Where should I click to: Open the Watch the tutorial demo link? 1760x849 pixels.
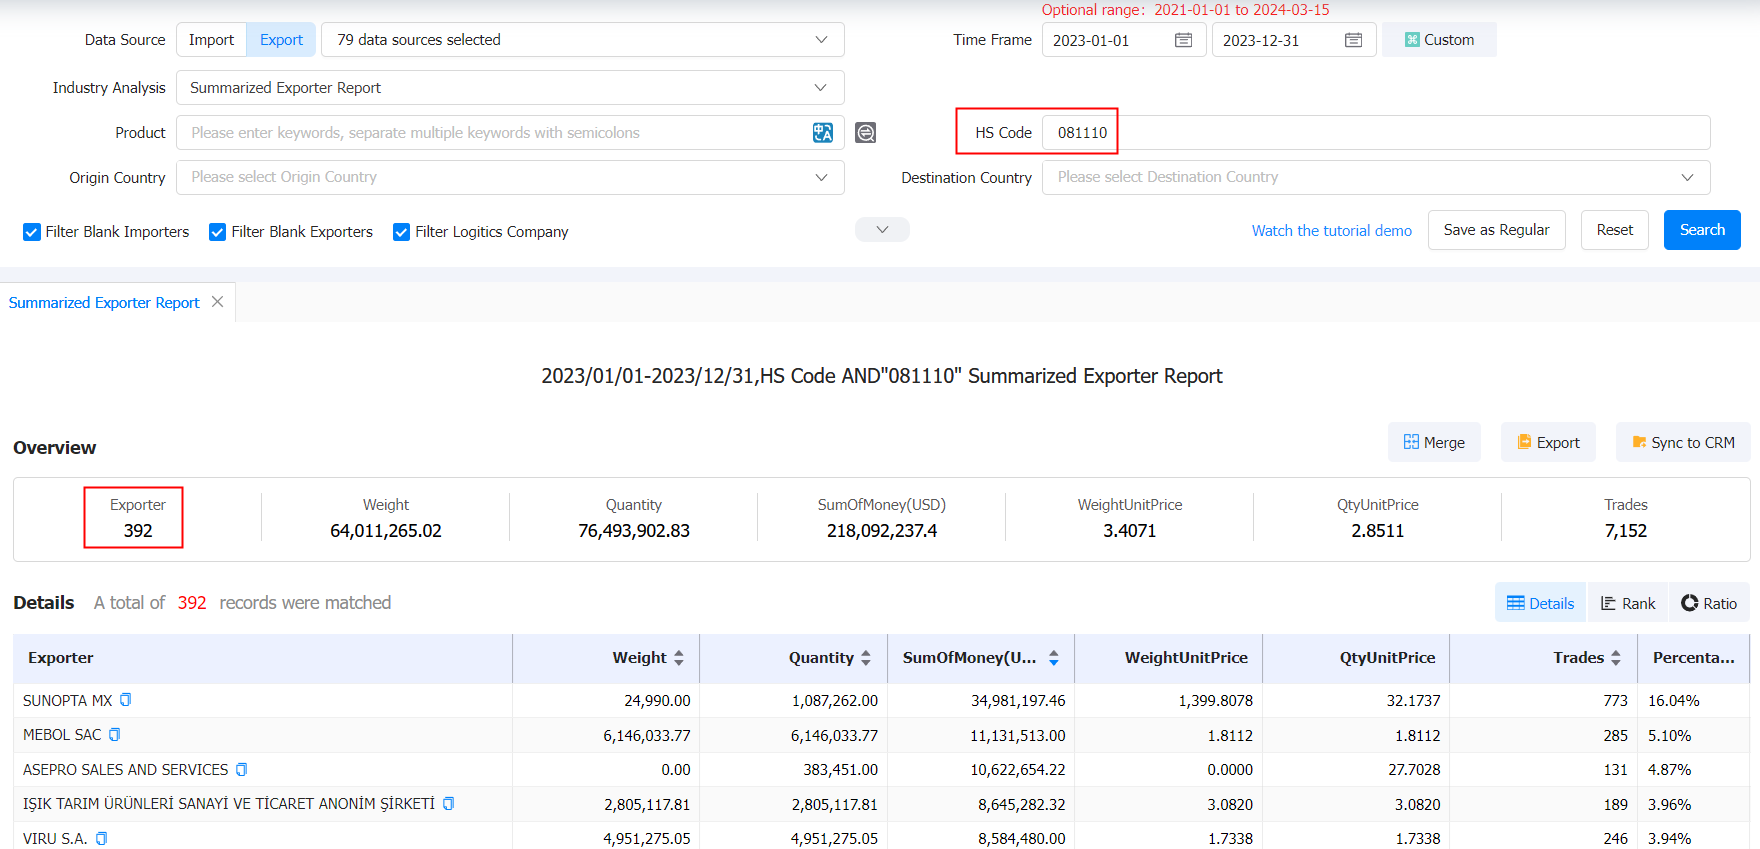[1331, 231]
